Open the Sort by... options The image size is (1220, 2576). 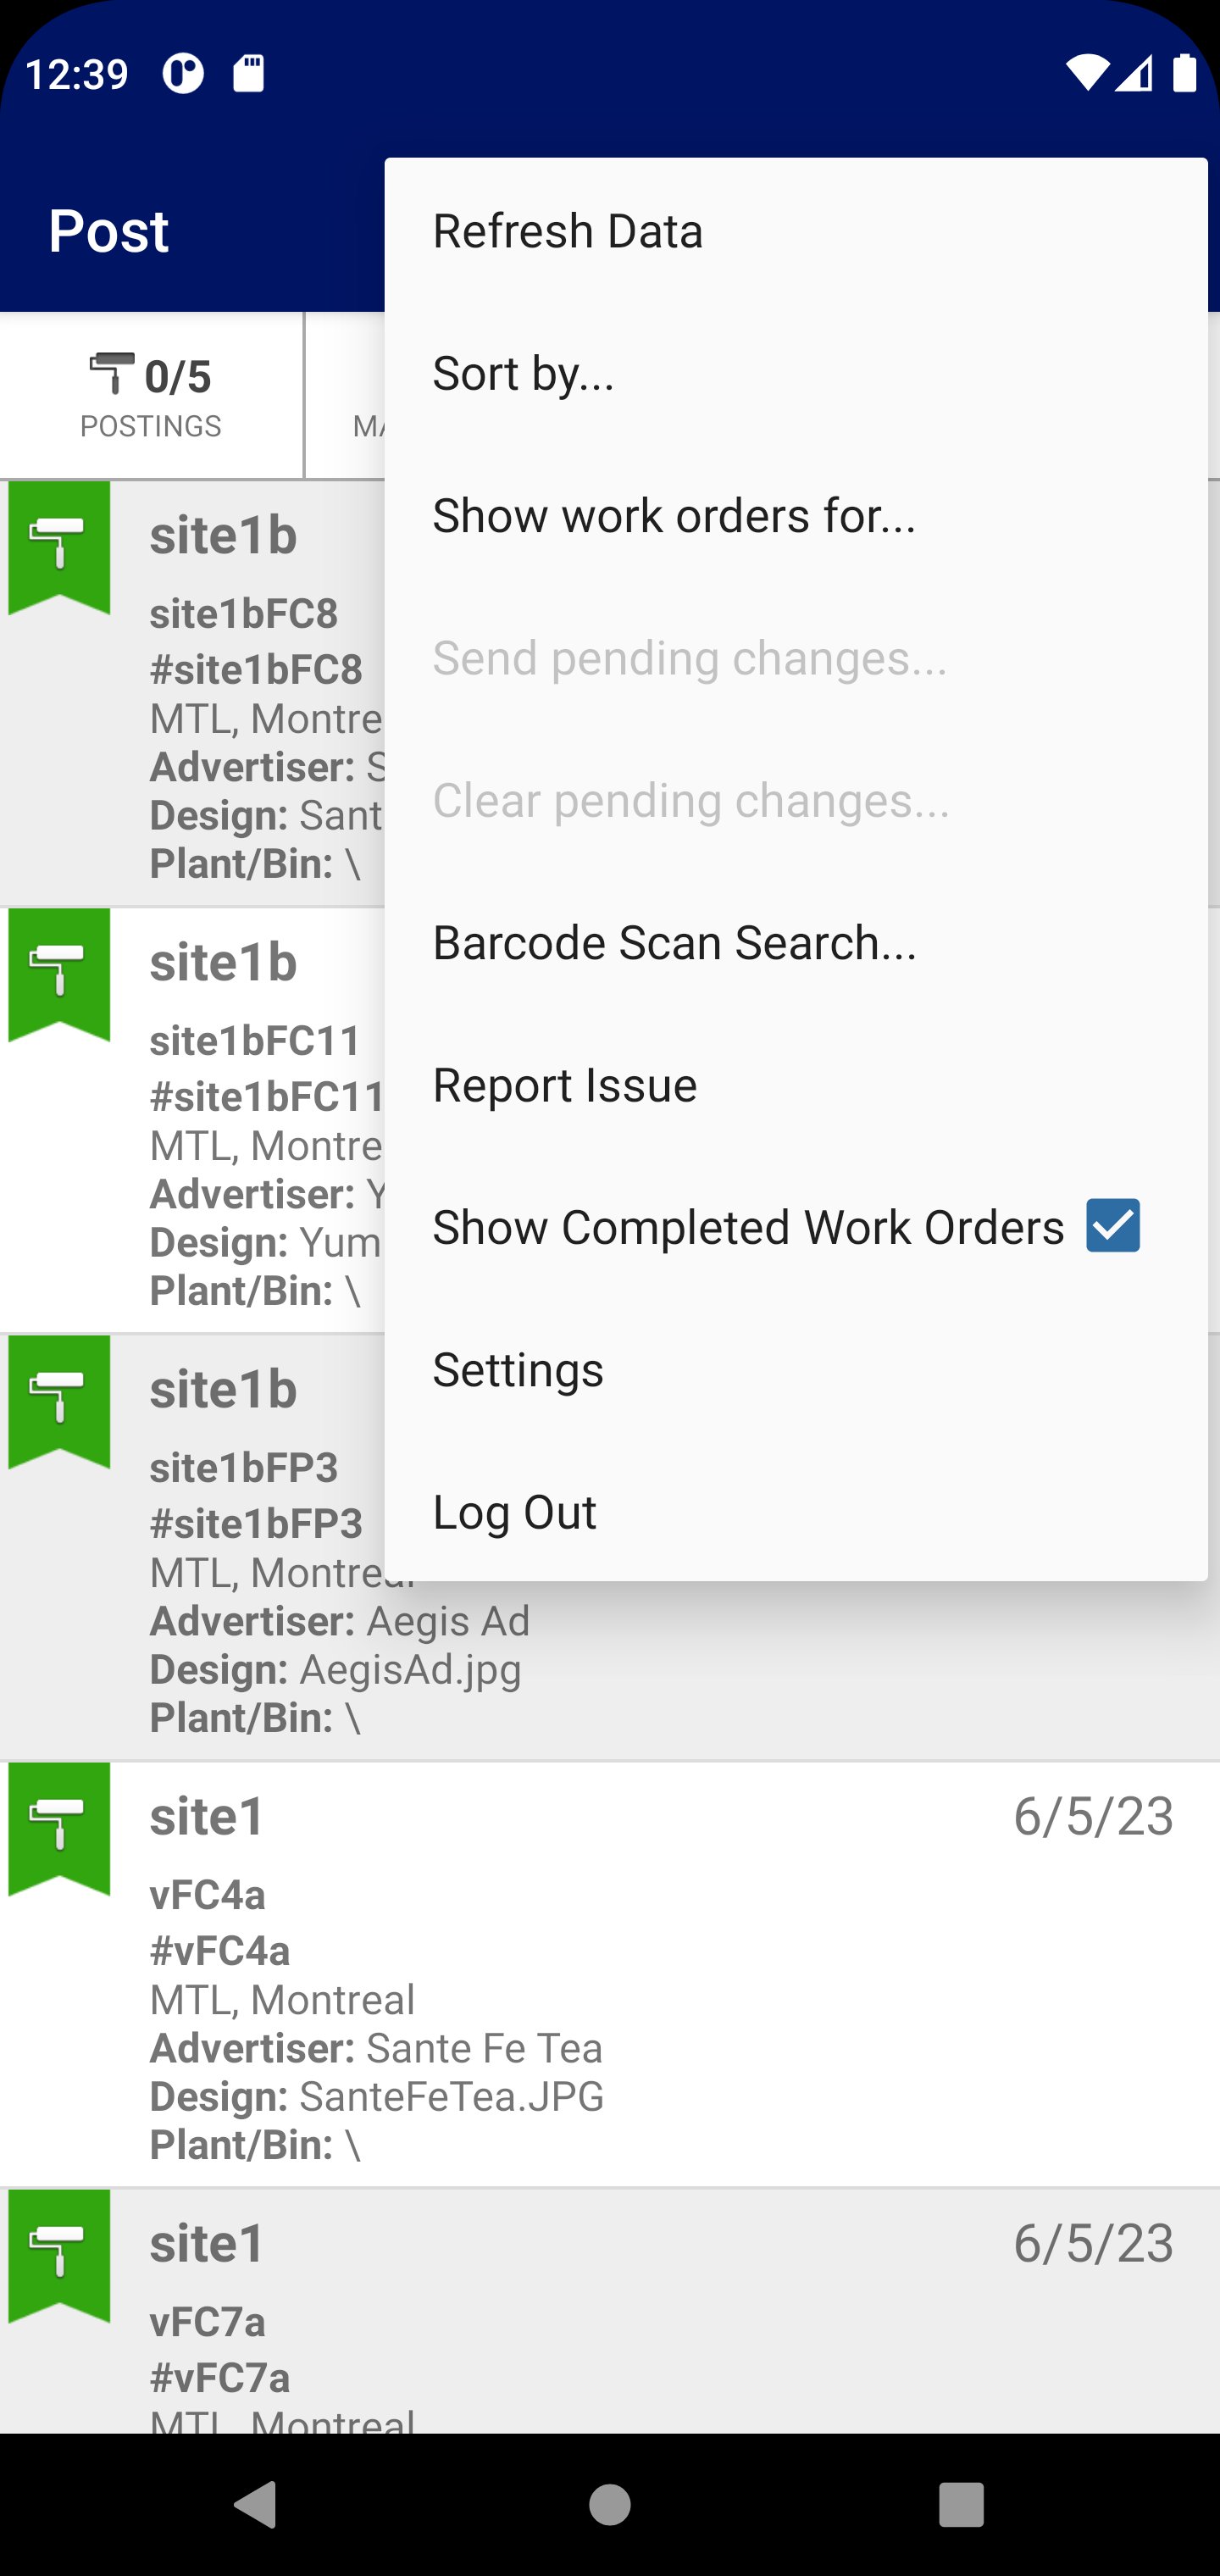523,374
